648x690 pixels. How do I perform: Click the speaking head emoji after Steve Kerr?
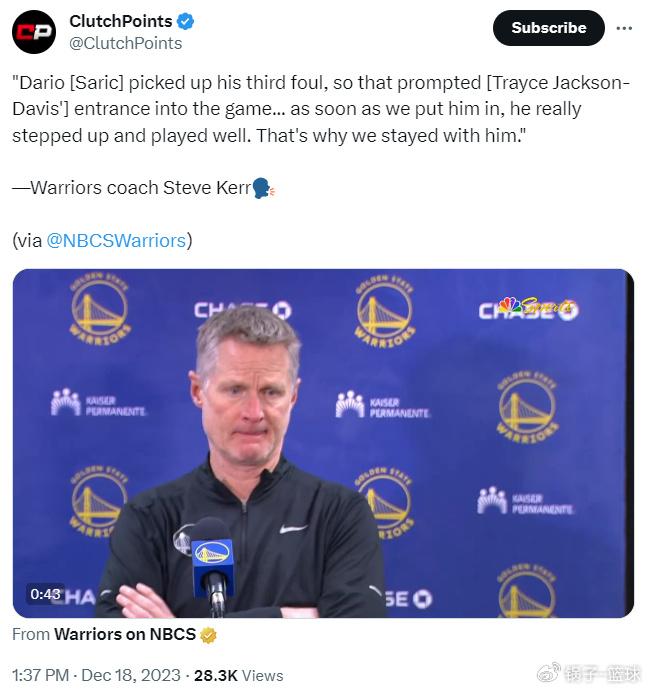(x=263, y=188)
